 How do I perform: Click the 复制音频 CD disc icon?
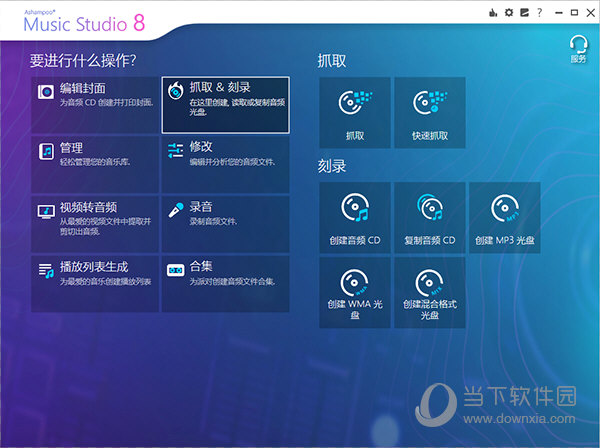430,207
